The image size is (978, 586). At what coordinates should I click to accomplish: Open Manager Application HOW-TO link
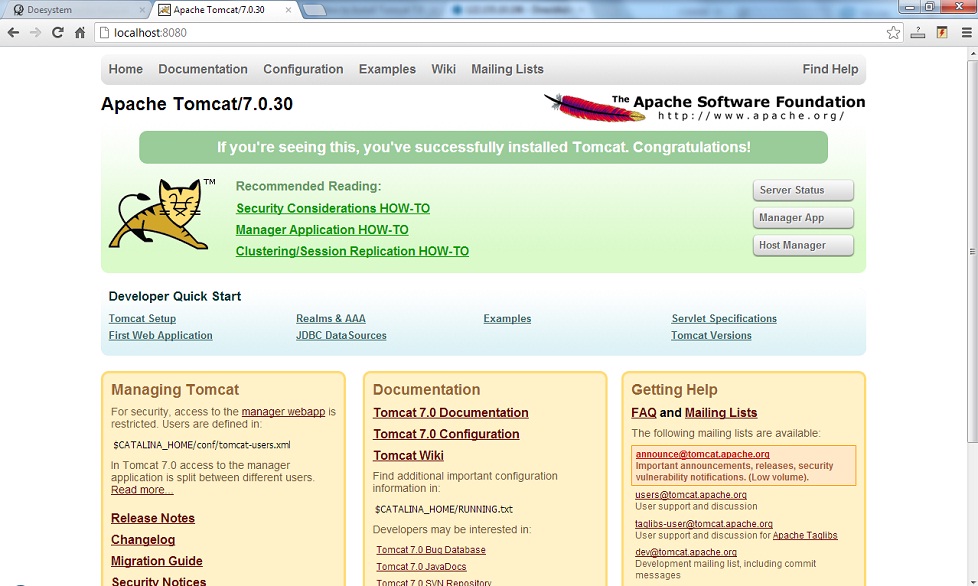322,230
